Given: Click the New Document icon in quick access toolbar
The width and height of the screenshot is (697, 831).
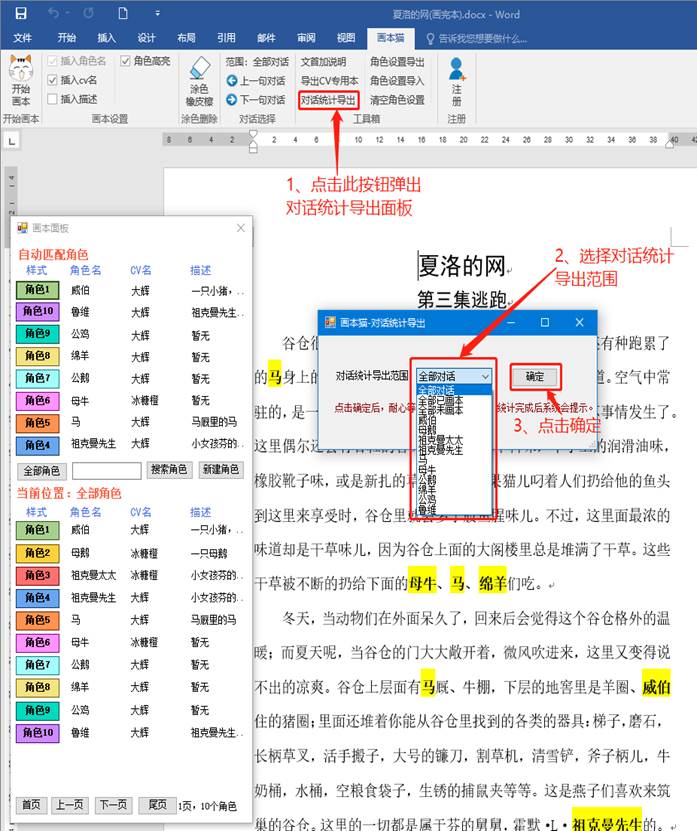Looking at the screenshot, I should (x=123, y=13).
